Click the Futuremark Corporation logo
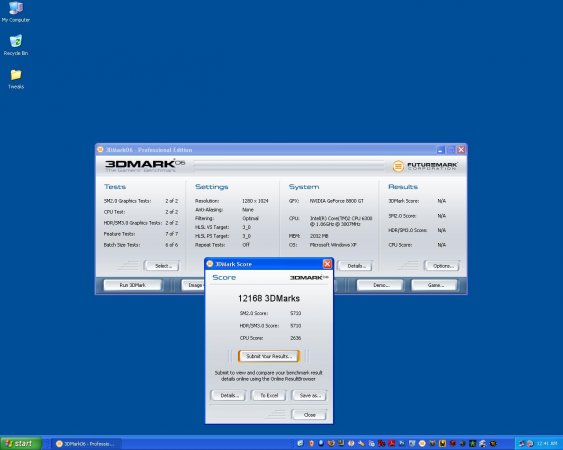Screen dimensions: 563x450 pos(424,166)
